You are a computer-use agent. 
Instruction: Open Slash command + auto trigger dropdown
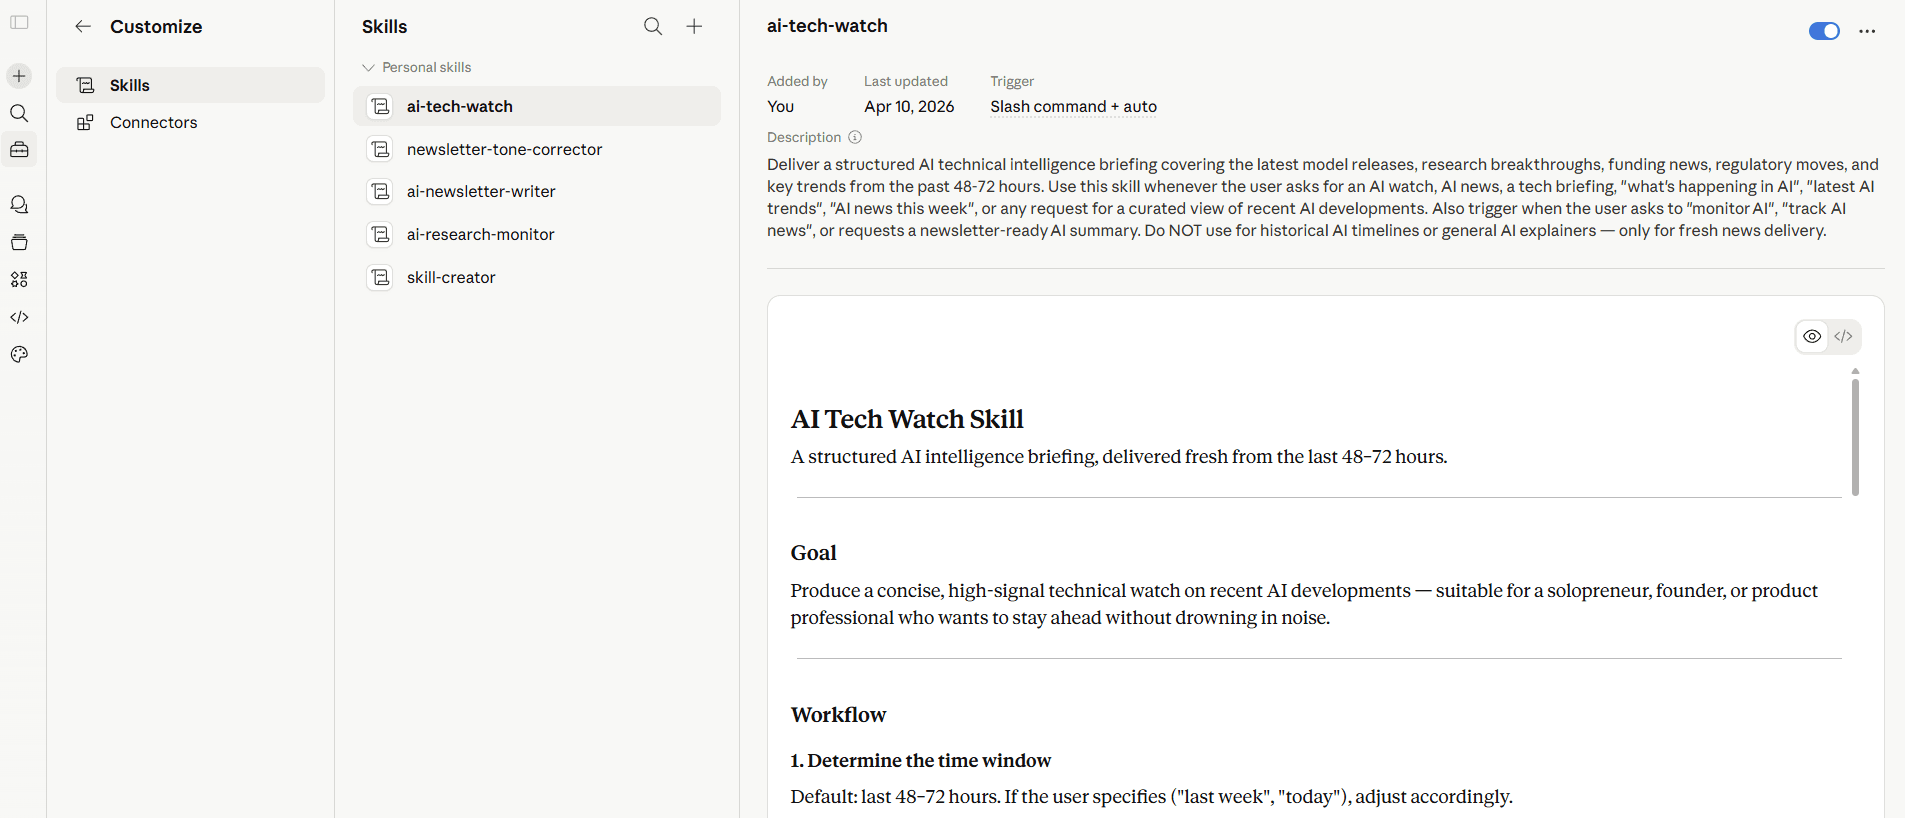click(x=1073, y=107)
